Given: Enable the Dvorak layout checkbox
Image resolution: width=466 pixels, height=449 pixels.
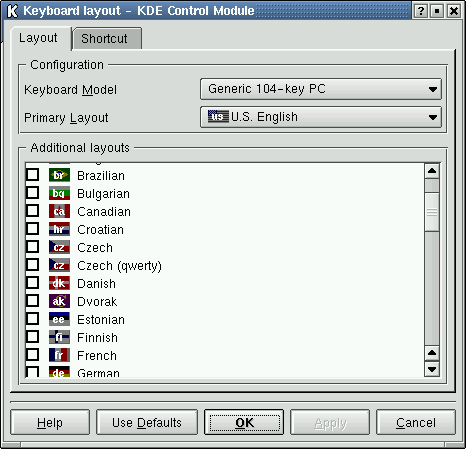Looking at the screenshot, I should pos(33,300).
